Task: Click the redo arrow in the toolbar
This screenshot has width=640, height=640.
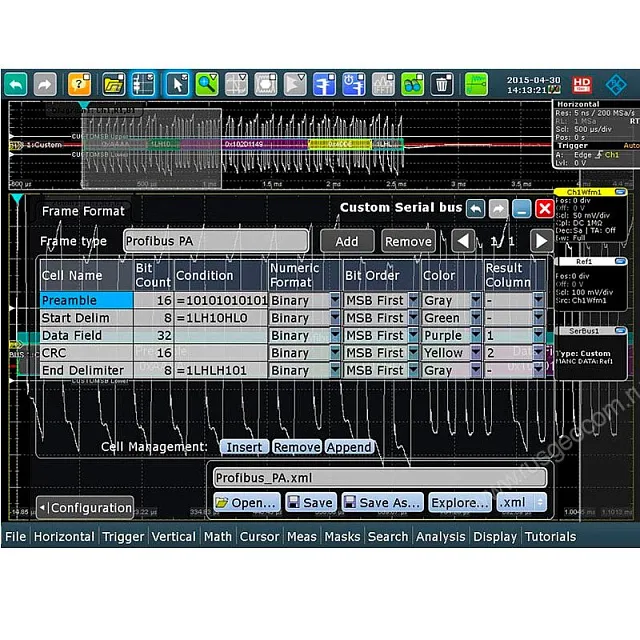Action: click(45, 84)
